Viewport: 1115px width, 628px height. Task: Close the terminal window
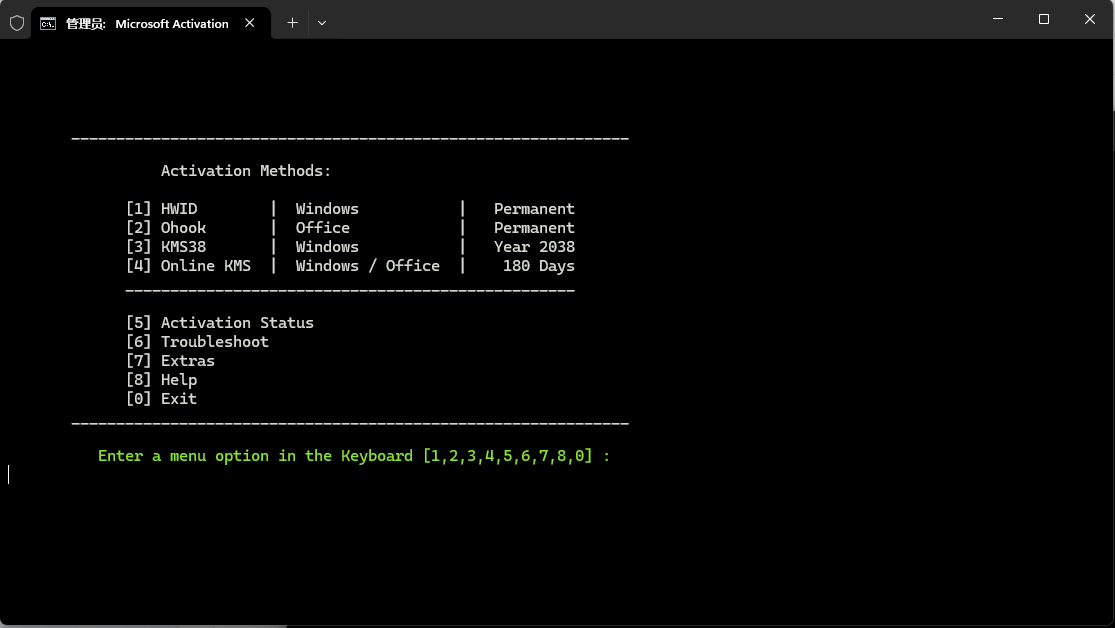coord(1089,19)
